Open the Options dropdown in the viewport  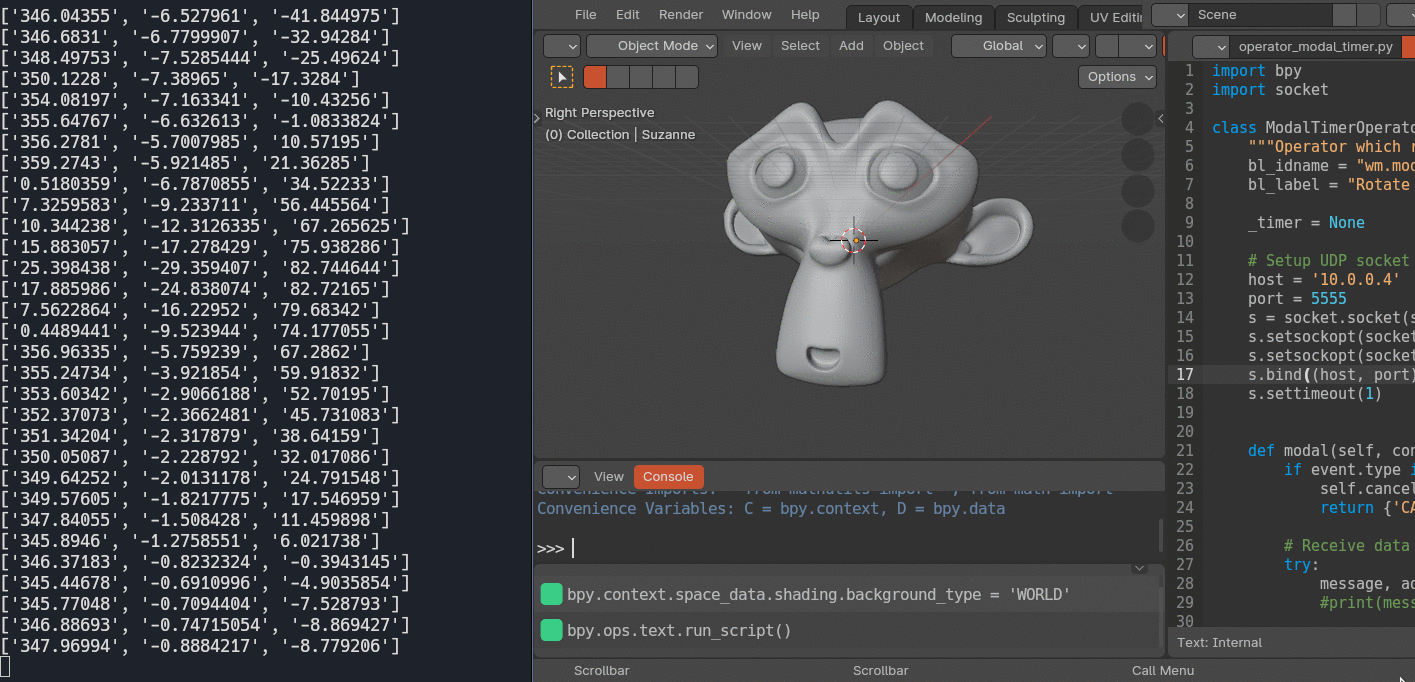[1117, 77]
